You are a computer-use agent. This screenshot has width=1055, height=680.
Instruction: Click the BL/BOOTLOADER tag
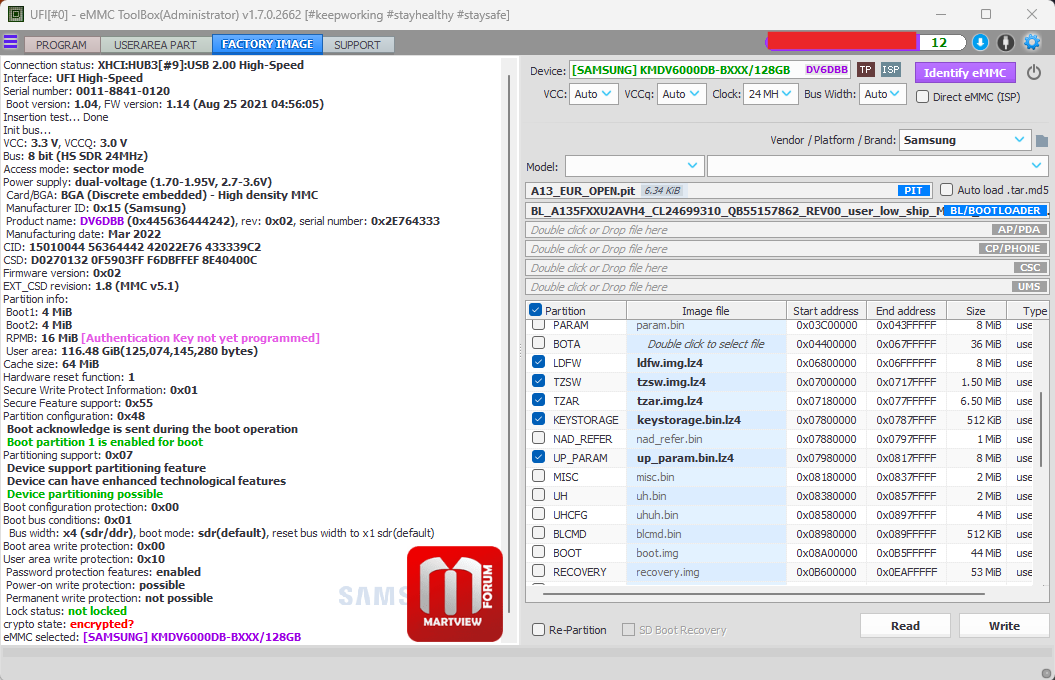coord(995,211)
